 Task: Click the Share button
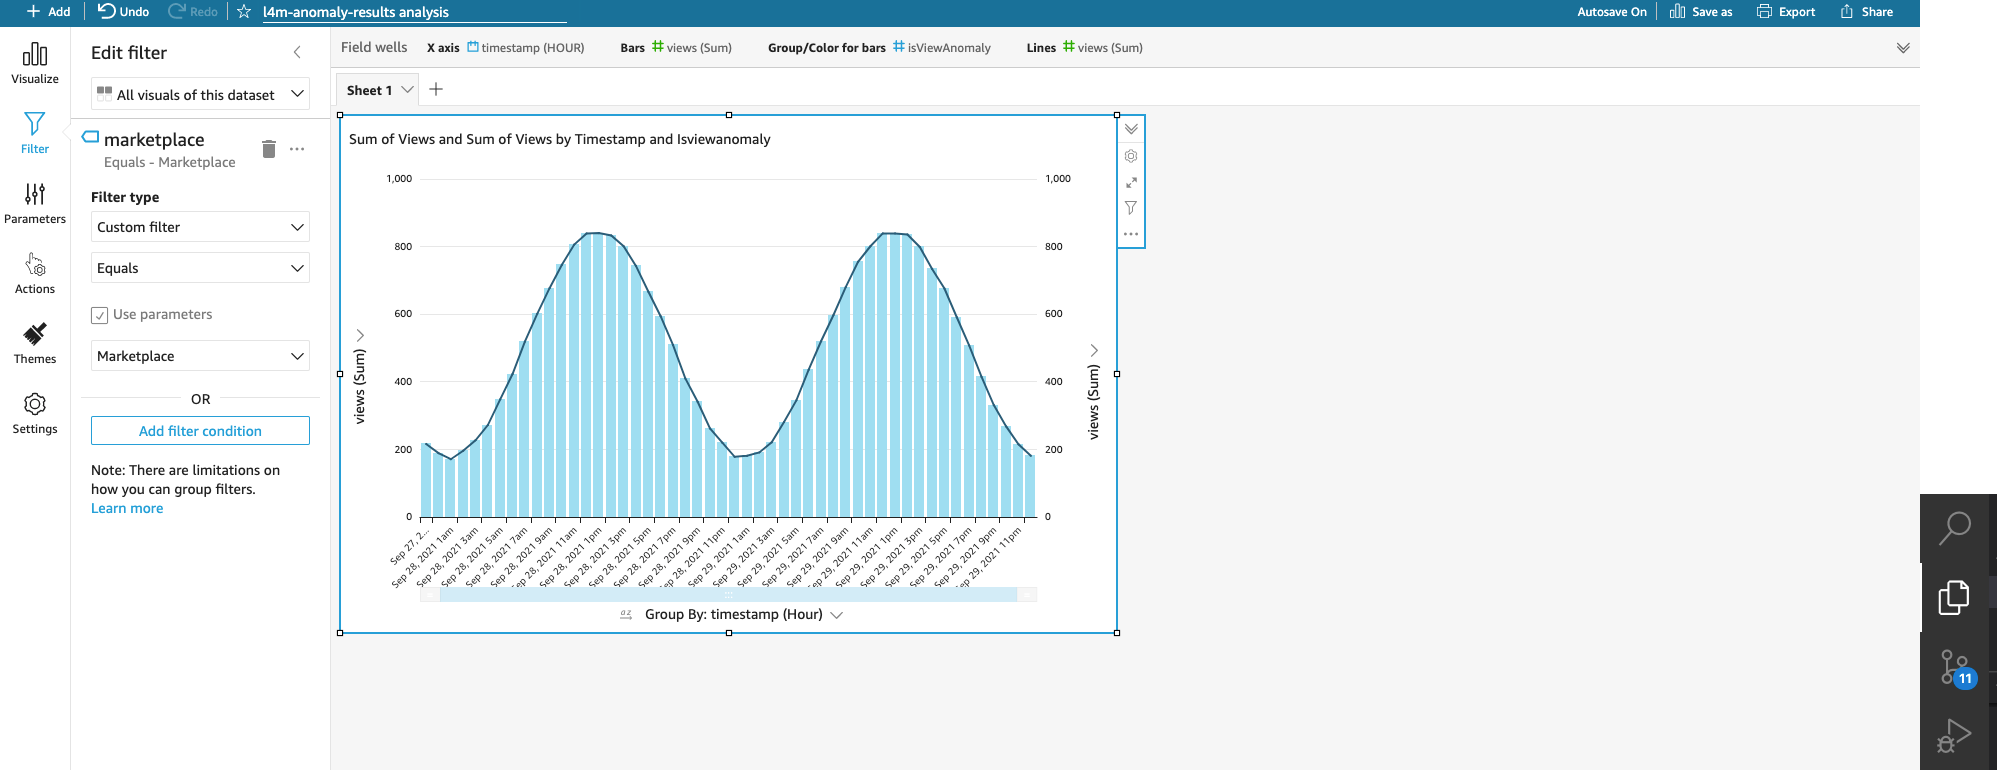(1867, 12)
